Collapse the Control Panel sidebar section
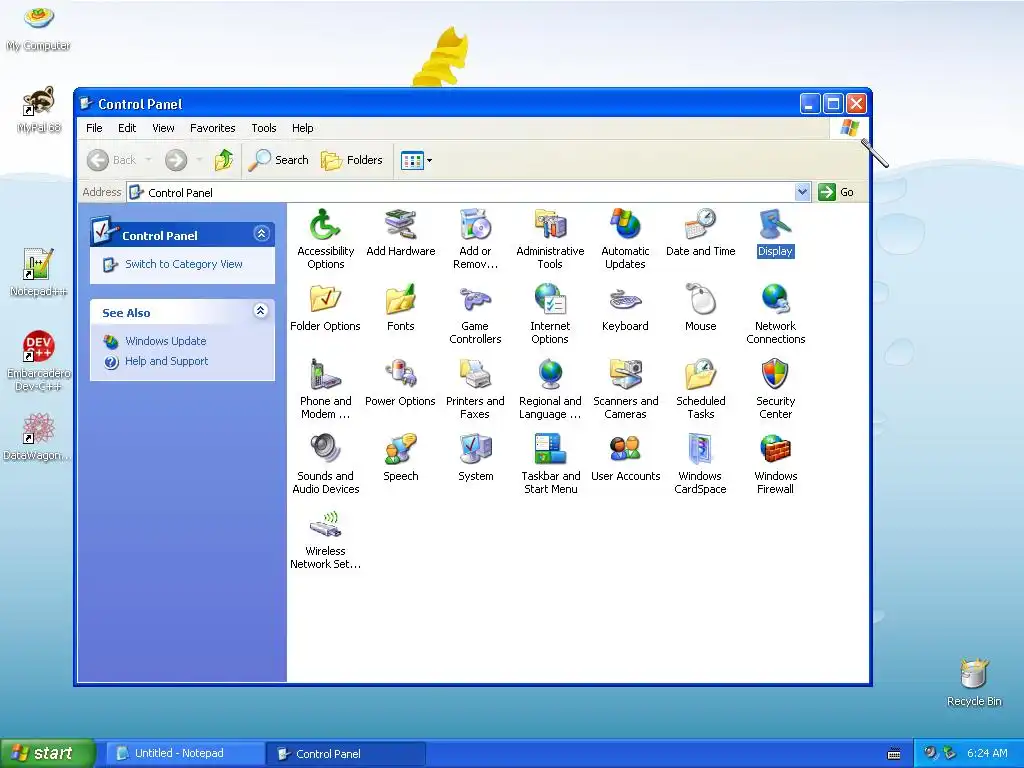Screen dimensions: 1024x768 261,234
